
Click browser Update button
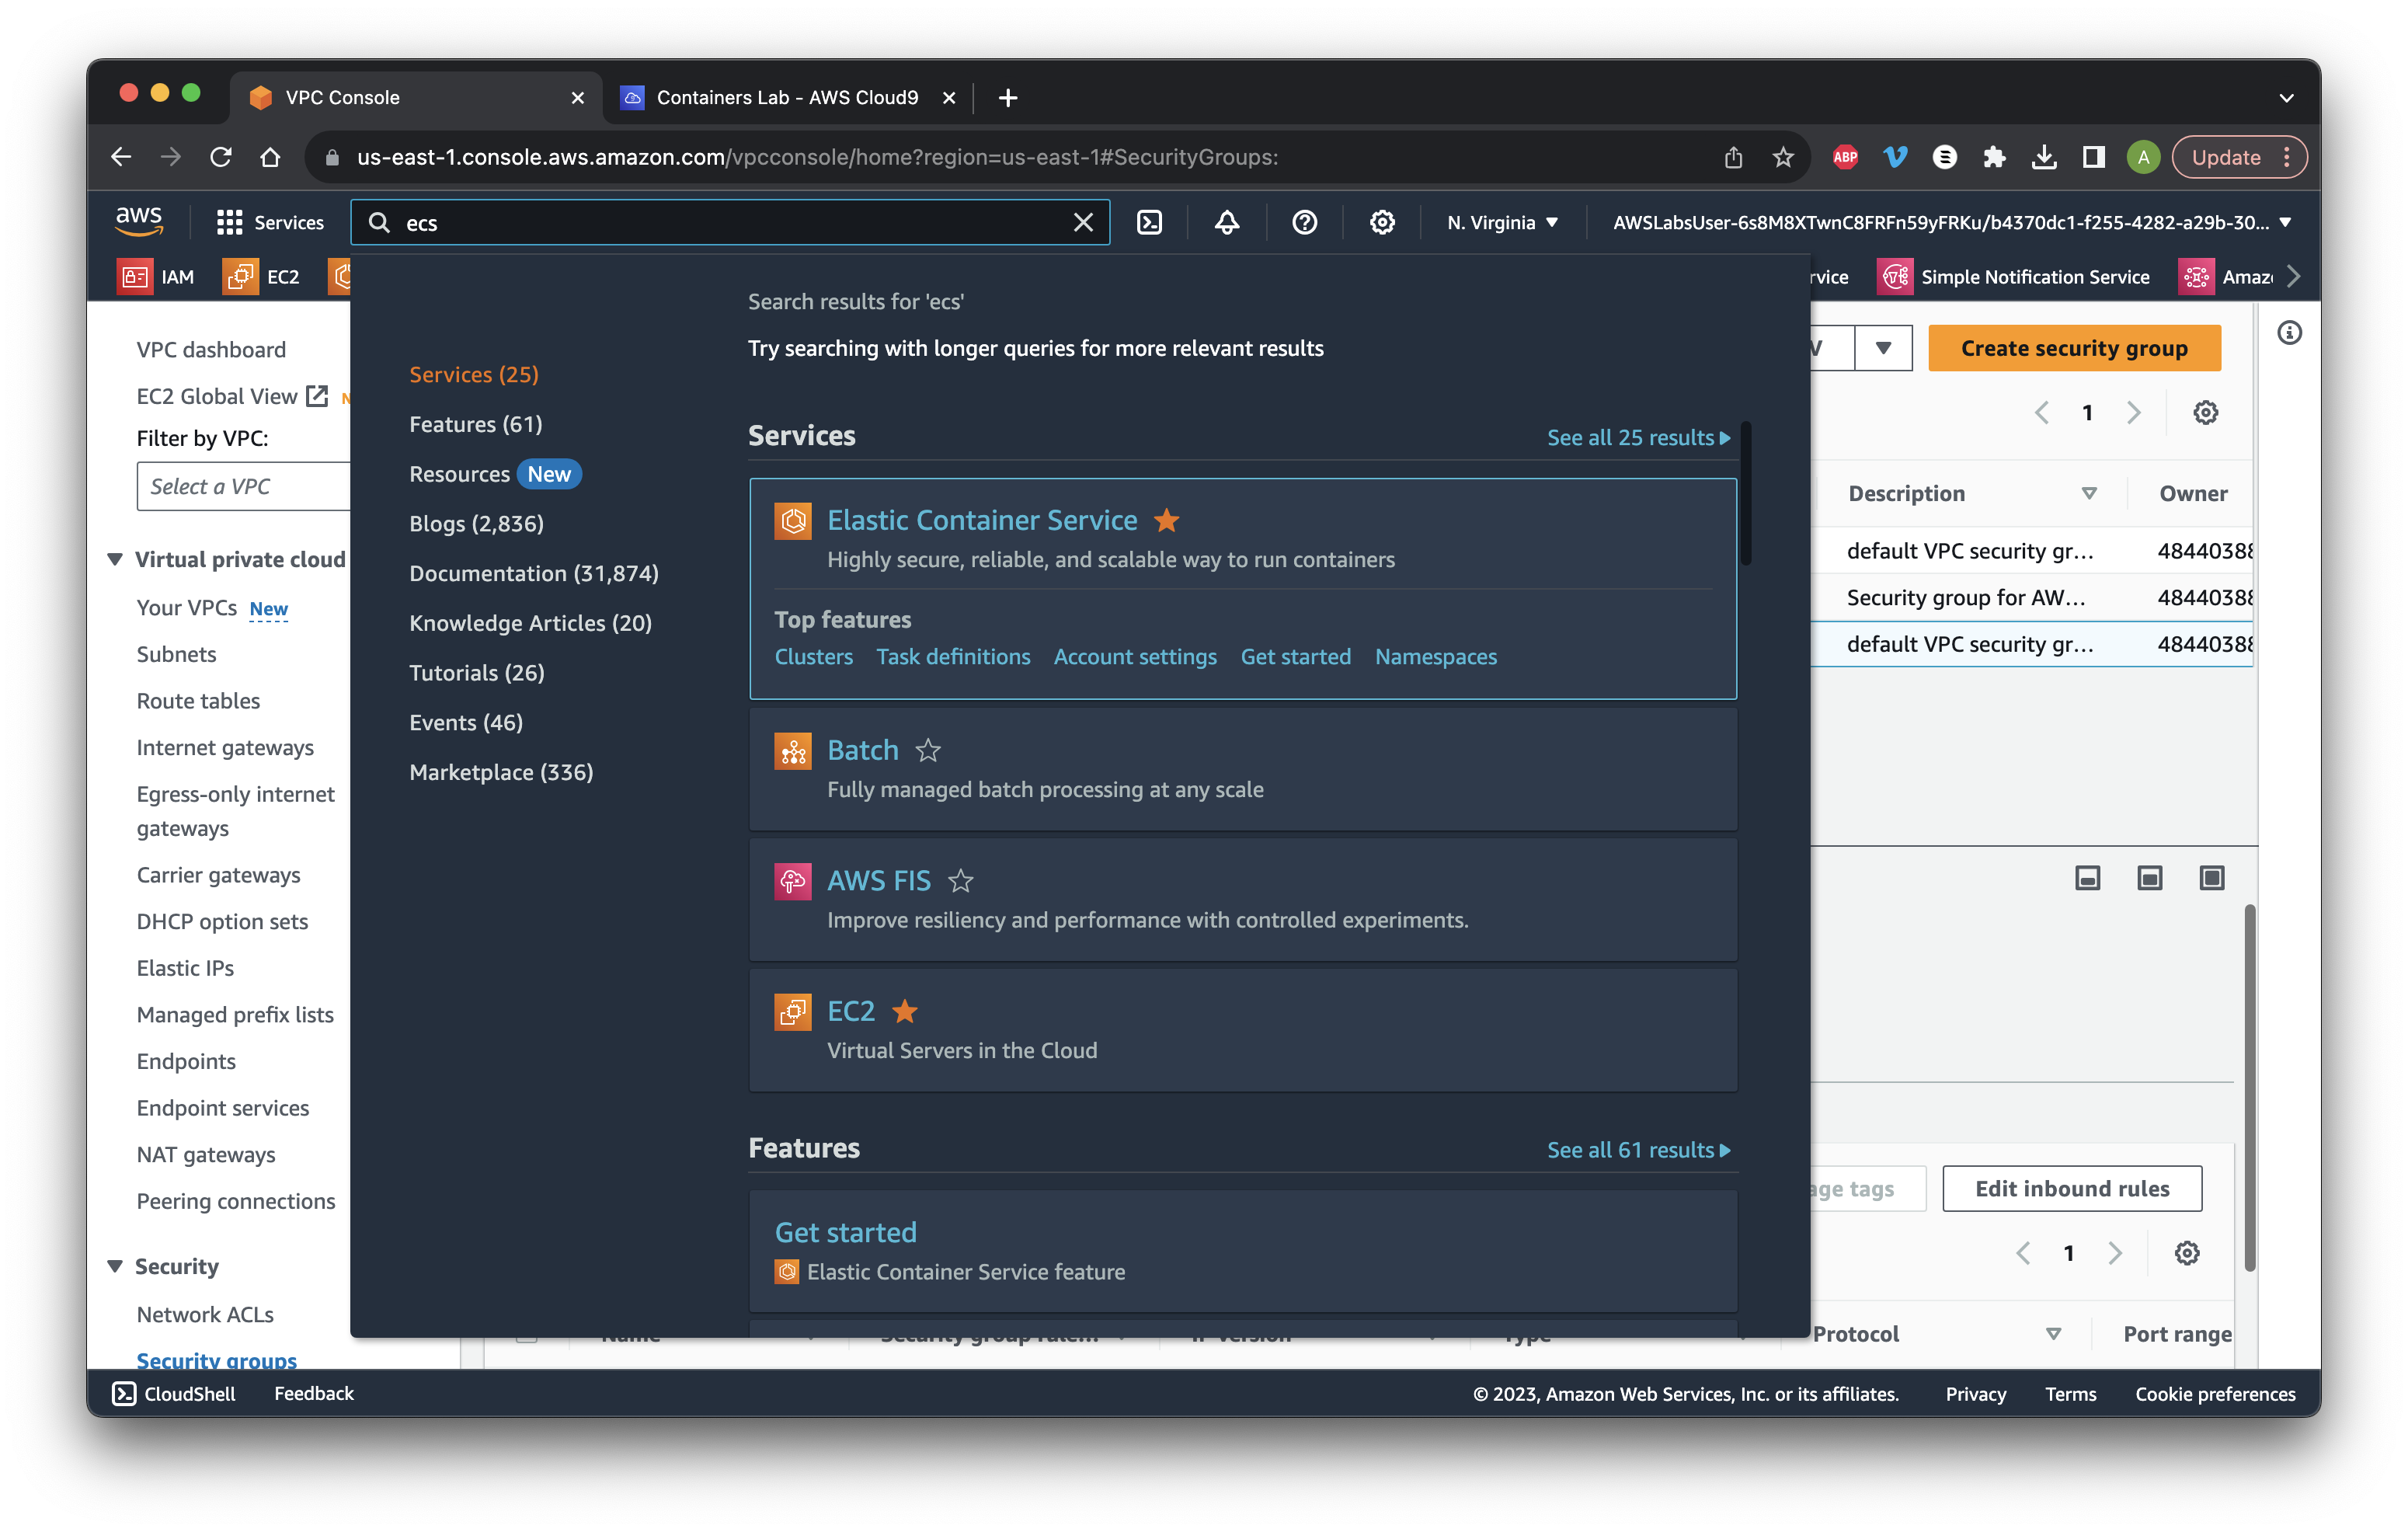2239,157
